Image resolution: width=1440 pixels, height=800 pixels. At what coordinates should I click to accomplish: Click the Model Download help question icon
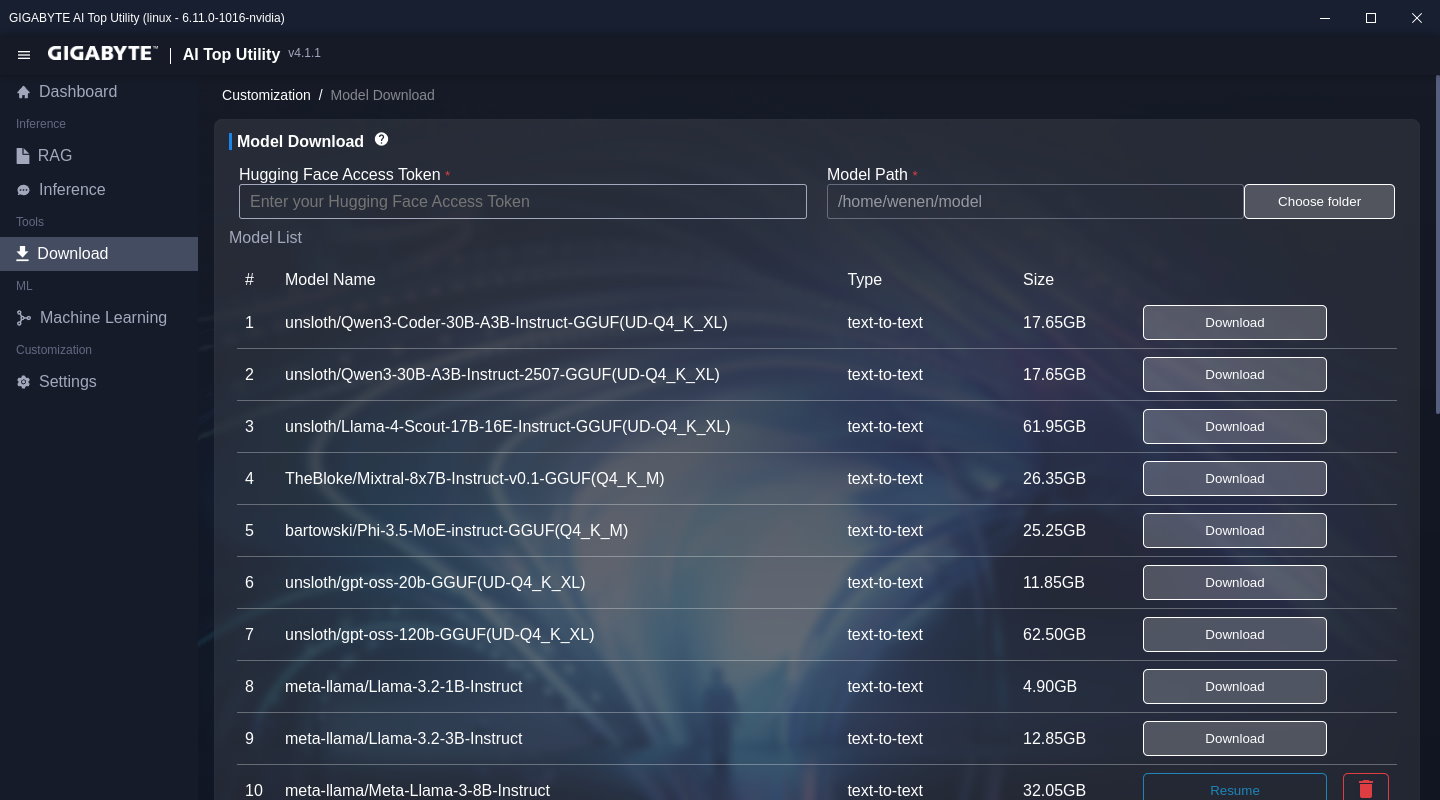point(381,140)
